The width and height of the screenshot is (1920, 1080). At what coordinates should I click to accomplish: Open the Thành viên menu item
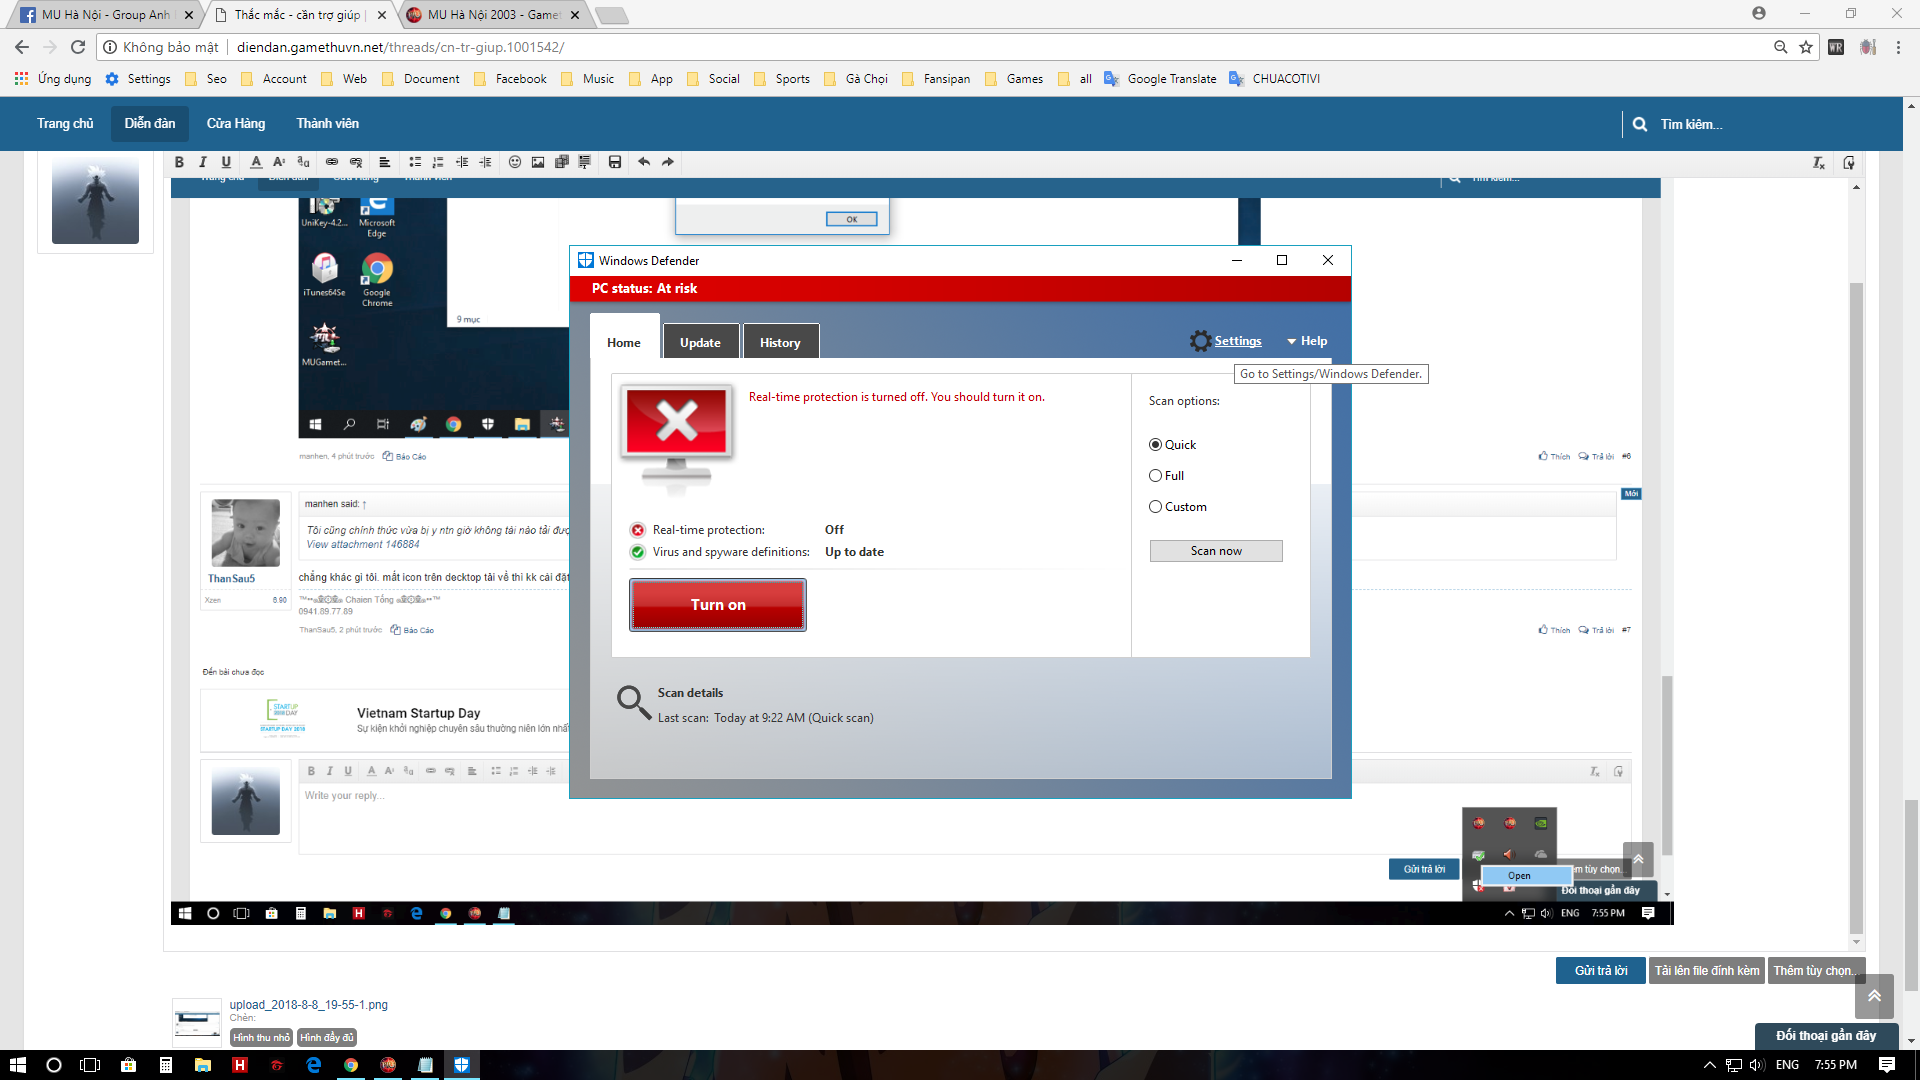click(327, 124)
